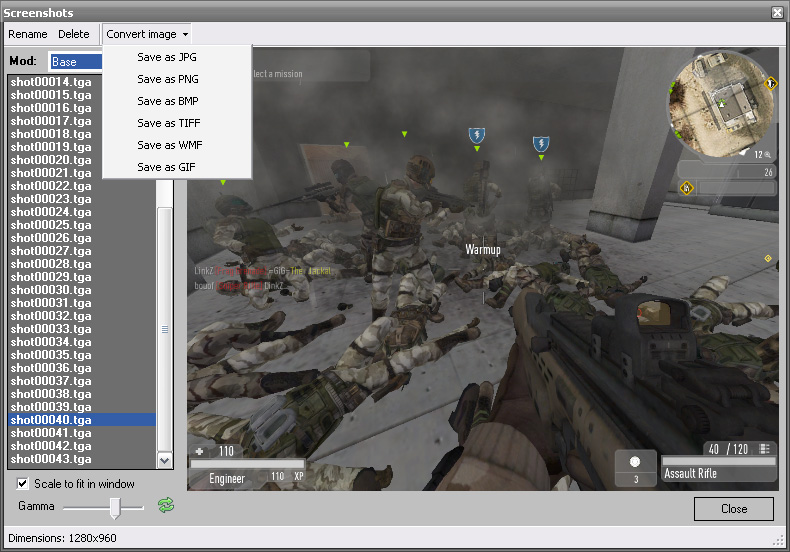Select shot00029.tga in the list
The width and height of the screenshot is (790, 552).
(82, 277)
